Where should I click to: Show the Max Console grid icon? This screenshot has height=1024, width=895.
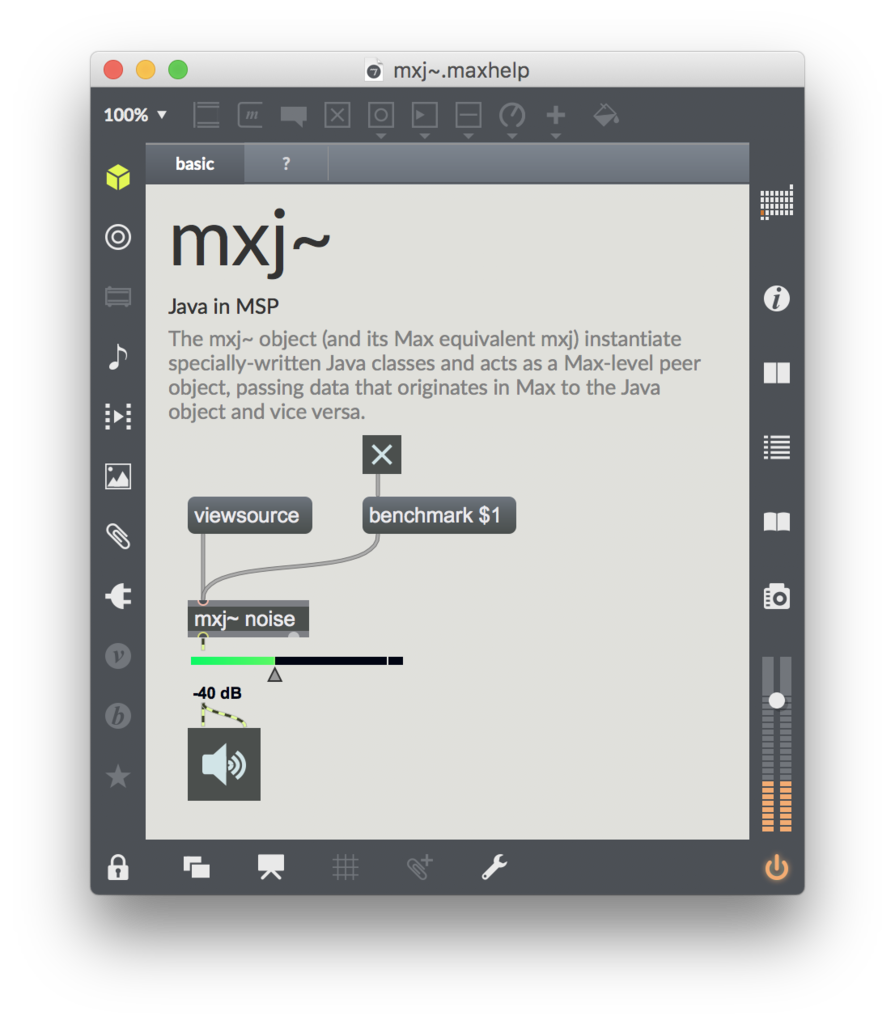coord(777,202)
